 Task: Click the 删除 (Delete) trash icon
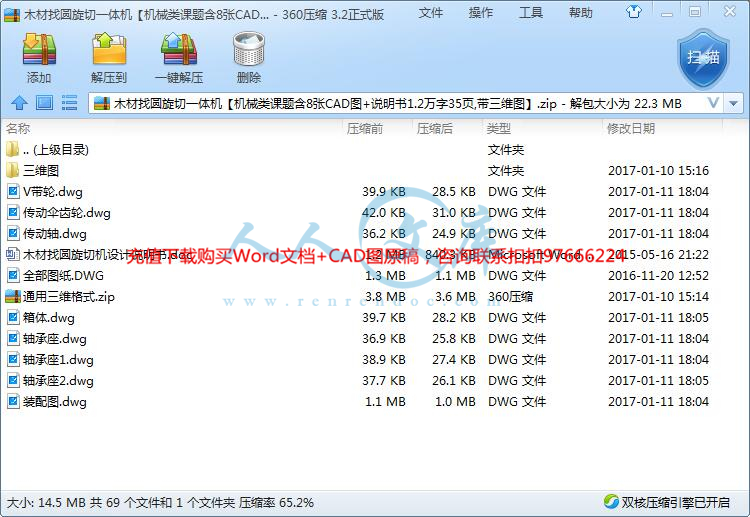[249, 49]
